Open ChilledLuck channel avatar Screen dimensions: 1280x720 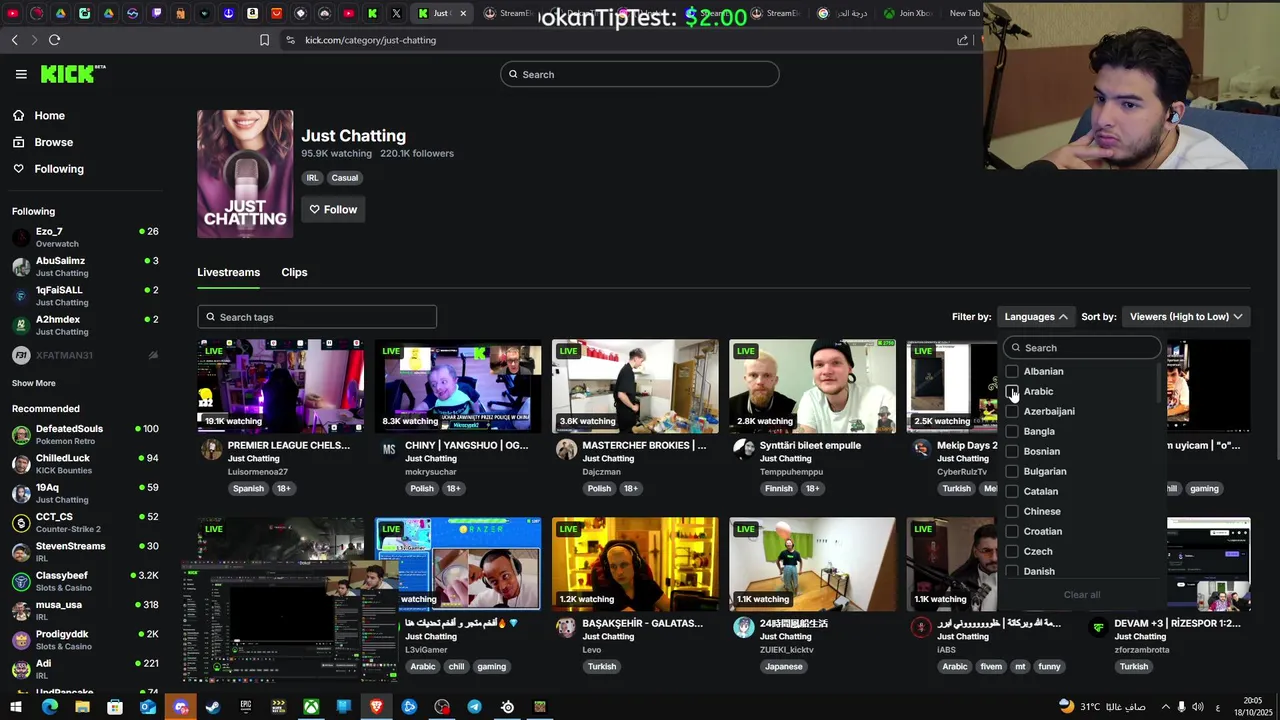pyautogui.click(x=21, y=464)
